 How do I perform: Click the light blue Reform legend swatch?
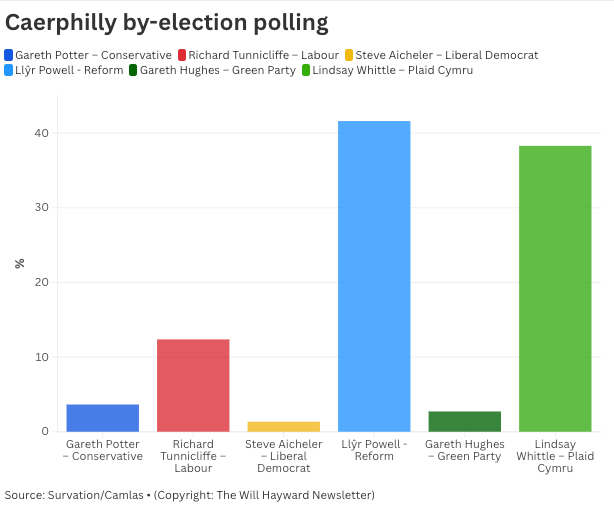click(9, 70)
